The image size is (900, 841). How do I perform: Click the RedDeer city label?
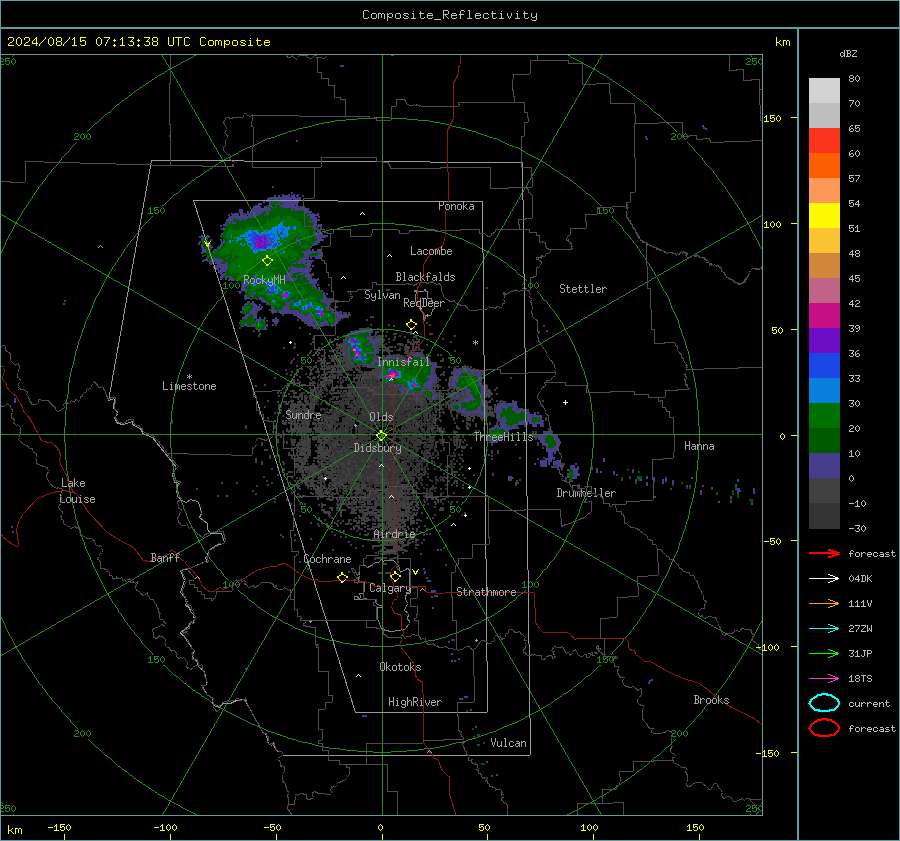[x=424, y=303]
